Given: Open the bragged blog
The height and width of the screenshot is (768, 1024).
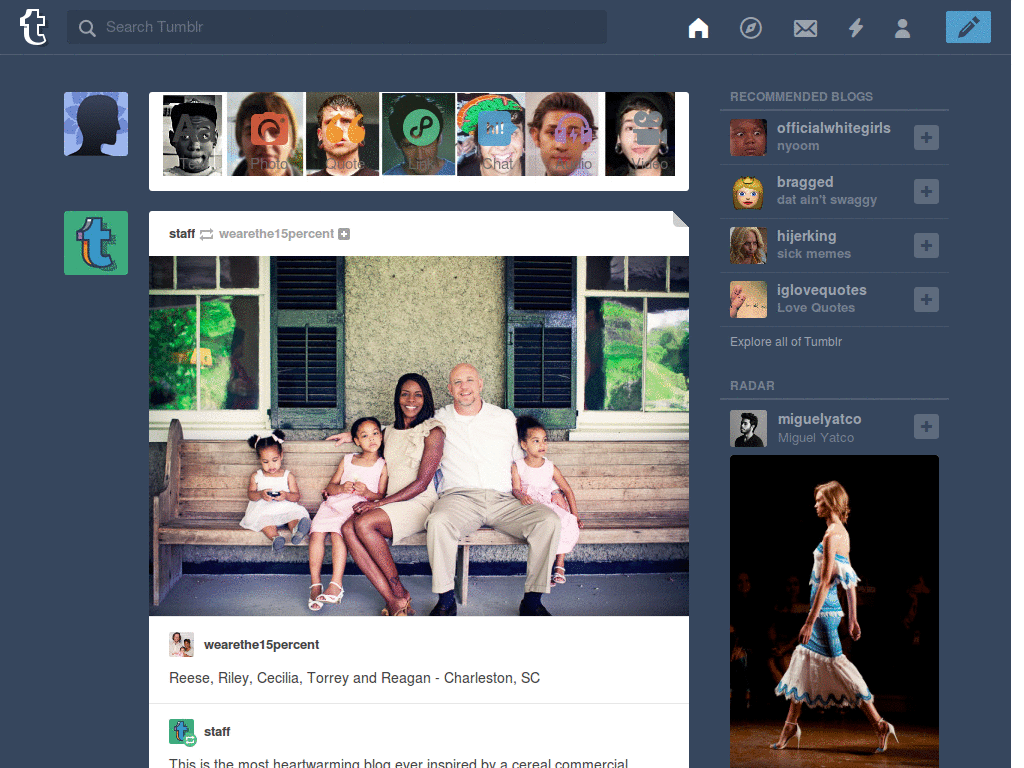Looking at the screenshot, I should pos(805,182).
